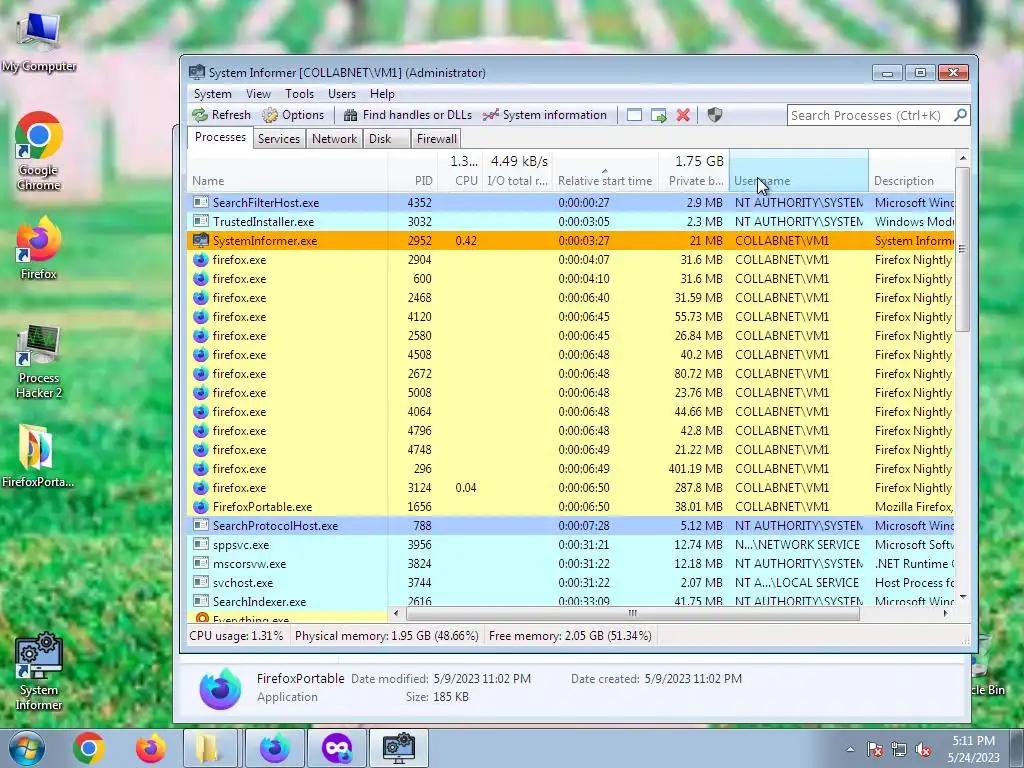Viewport: 1024px width, 768px height.
Task: Click the red X terminate icon in toolbar
Action: point(683,116)
